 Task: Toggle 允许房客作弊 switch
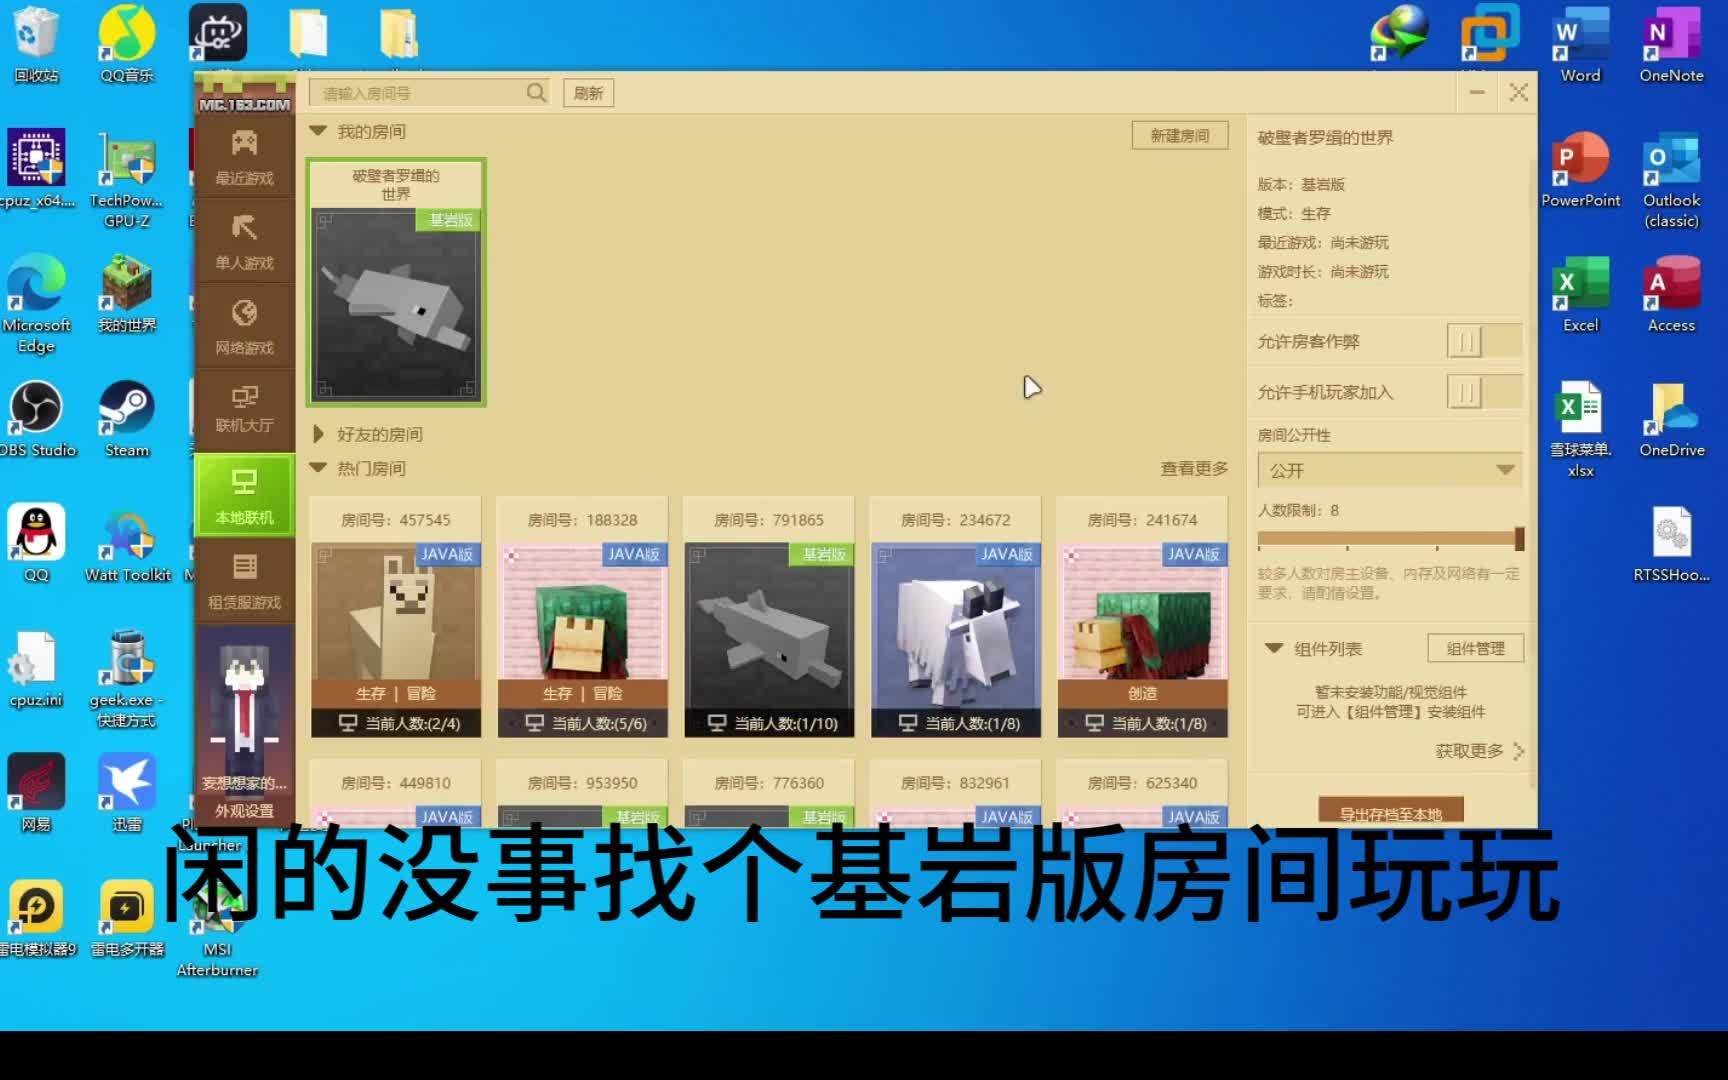1485,341
